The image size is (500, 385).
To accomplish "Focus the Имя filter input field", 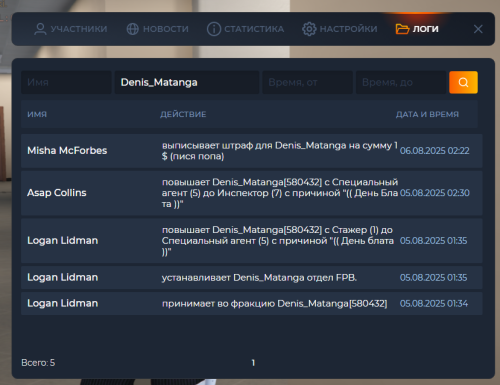I will pos(66,82).
